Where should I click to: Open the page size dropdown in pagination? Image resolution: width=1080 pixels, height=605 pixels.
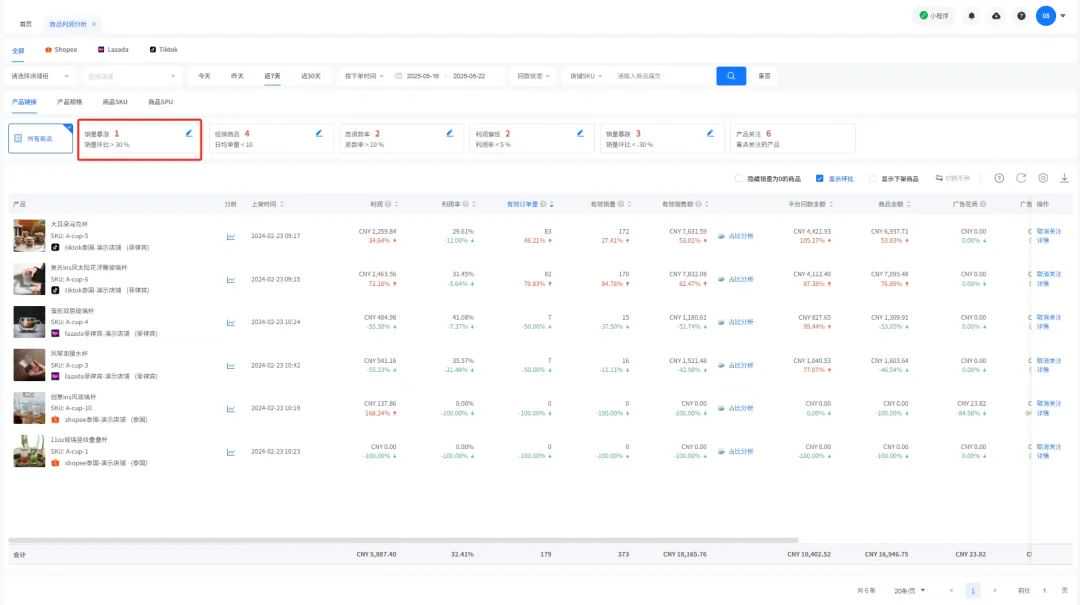point(909,591)
